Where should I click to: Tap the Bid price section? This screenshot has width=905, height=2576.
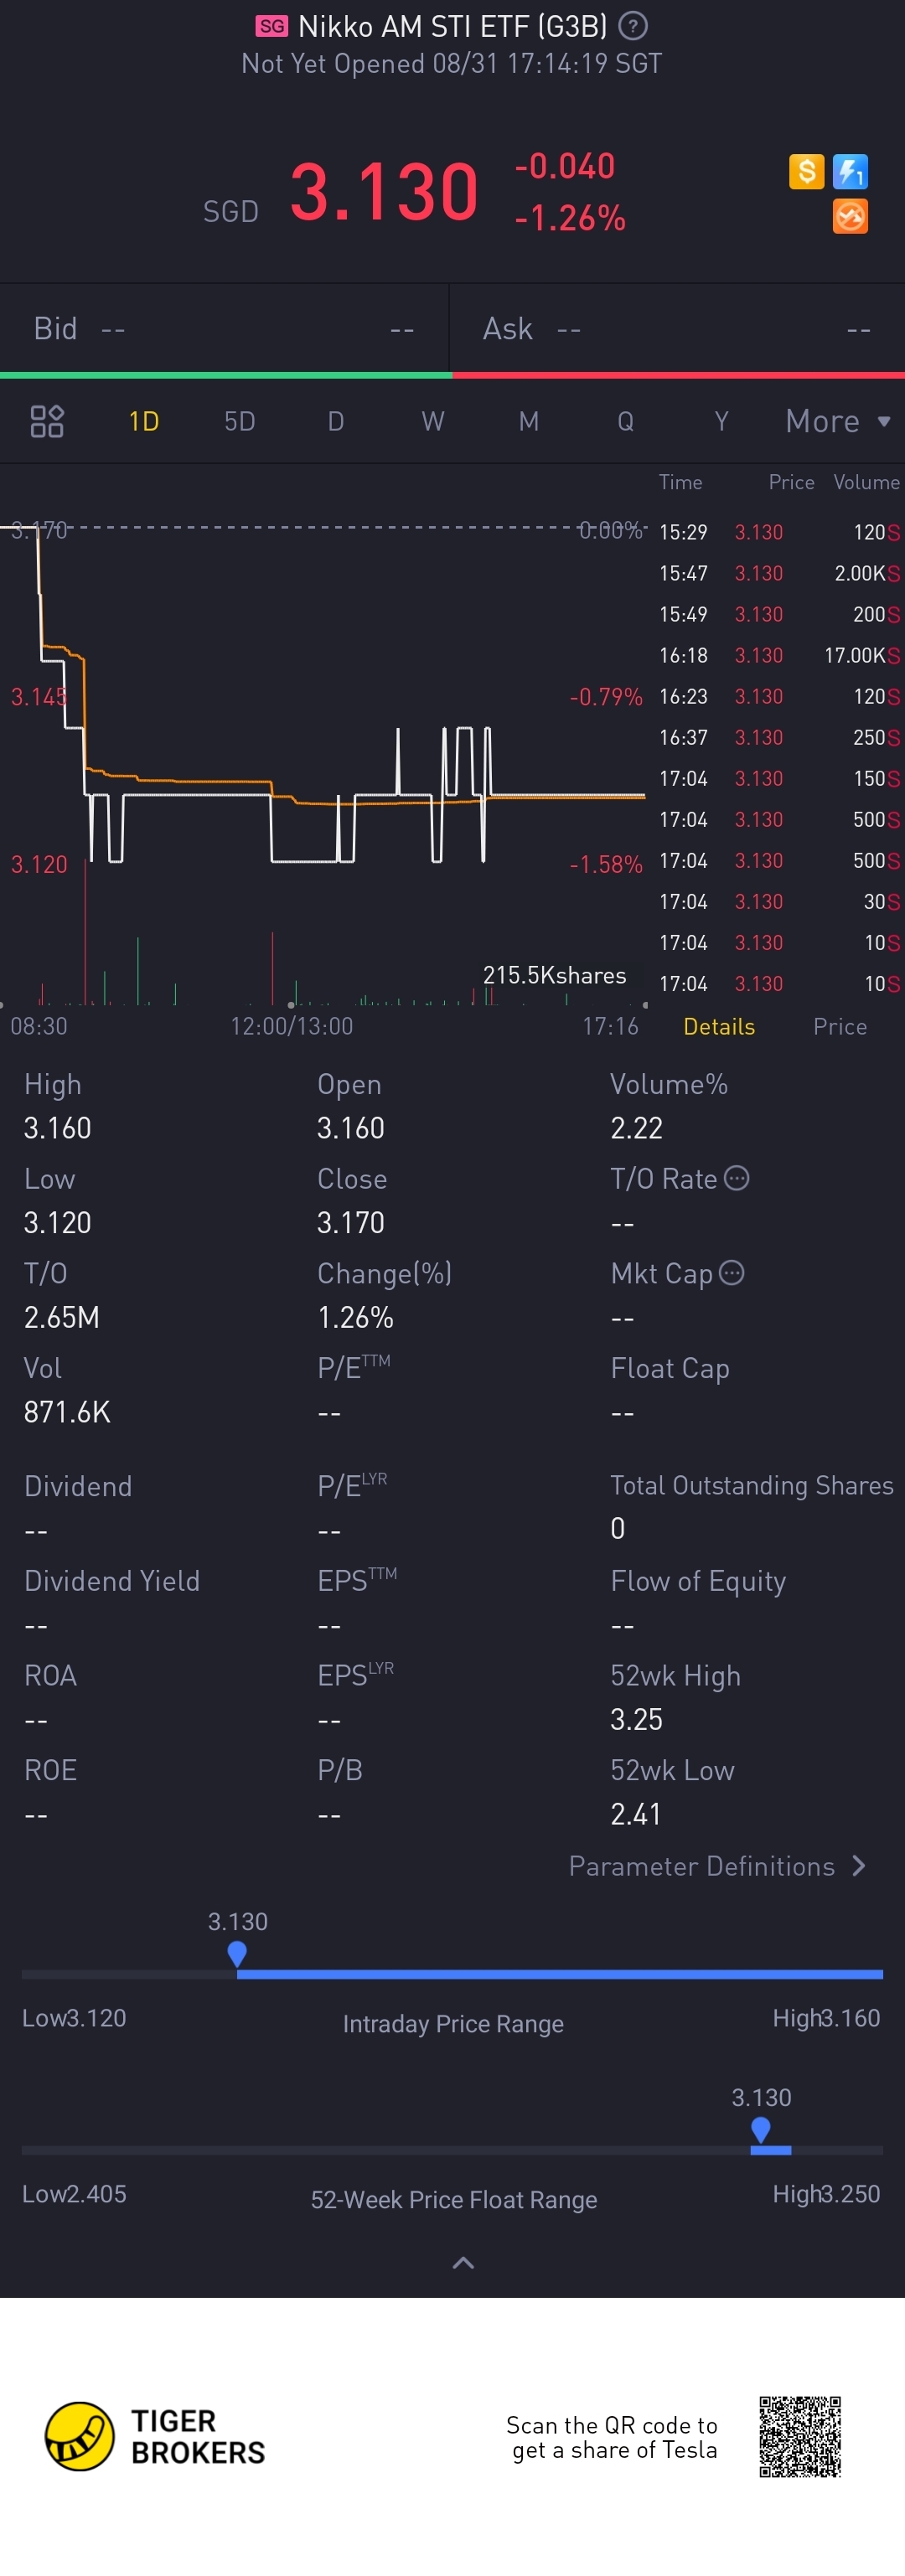pyautogui.click(x=224, y=329)
